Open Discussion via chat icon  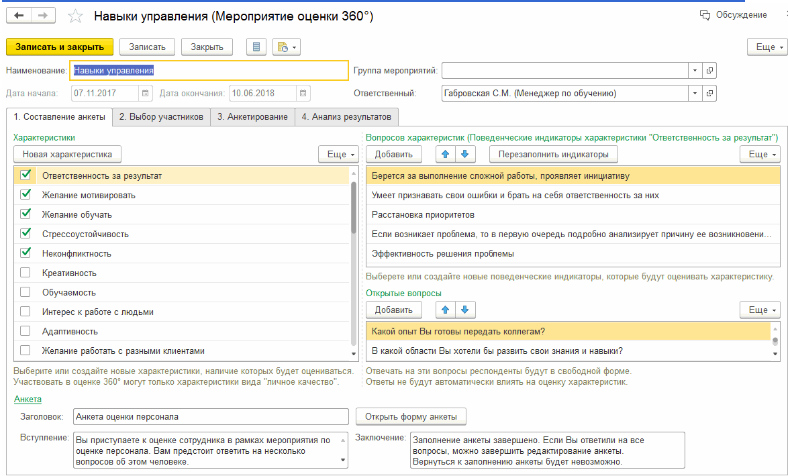point(705,15)
